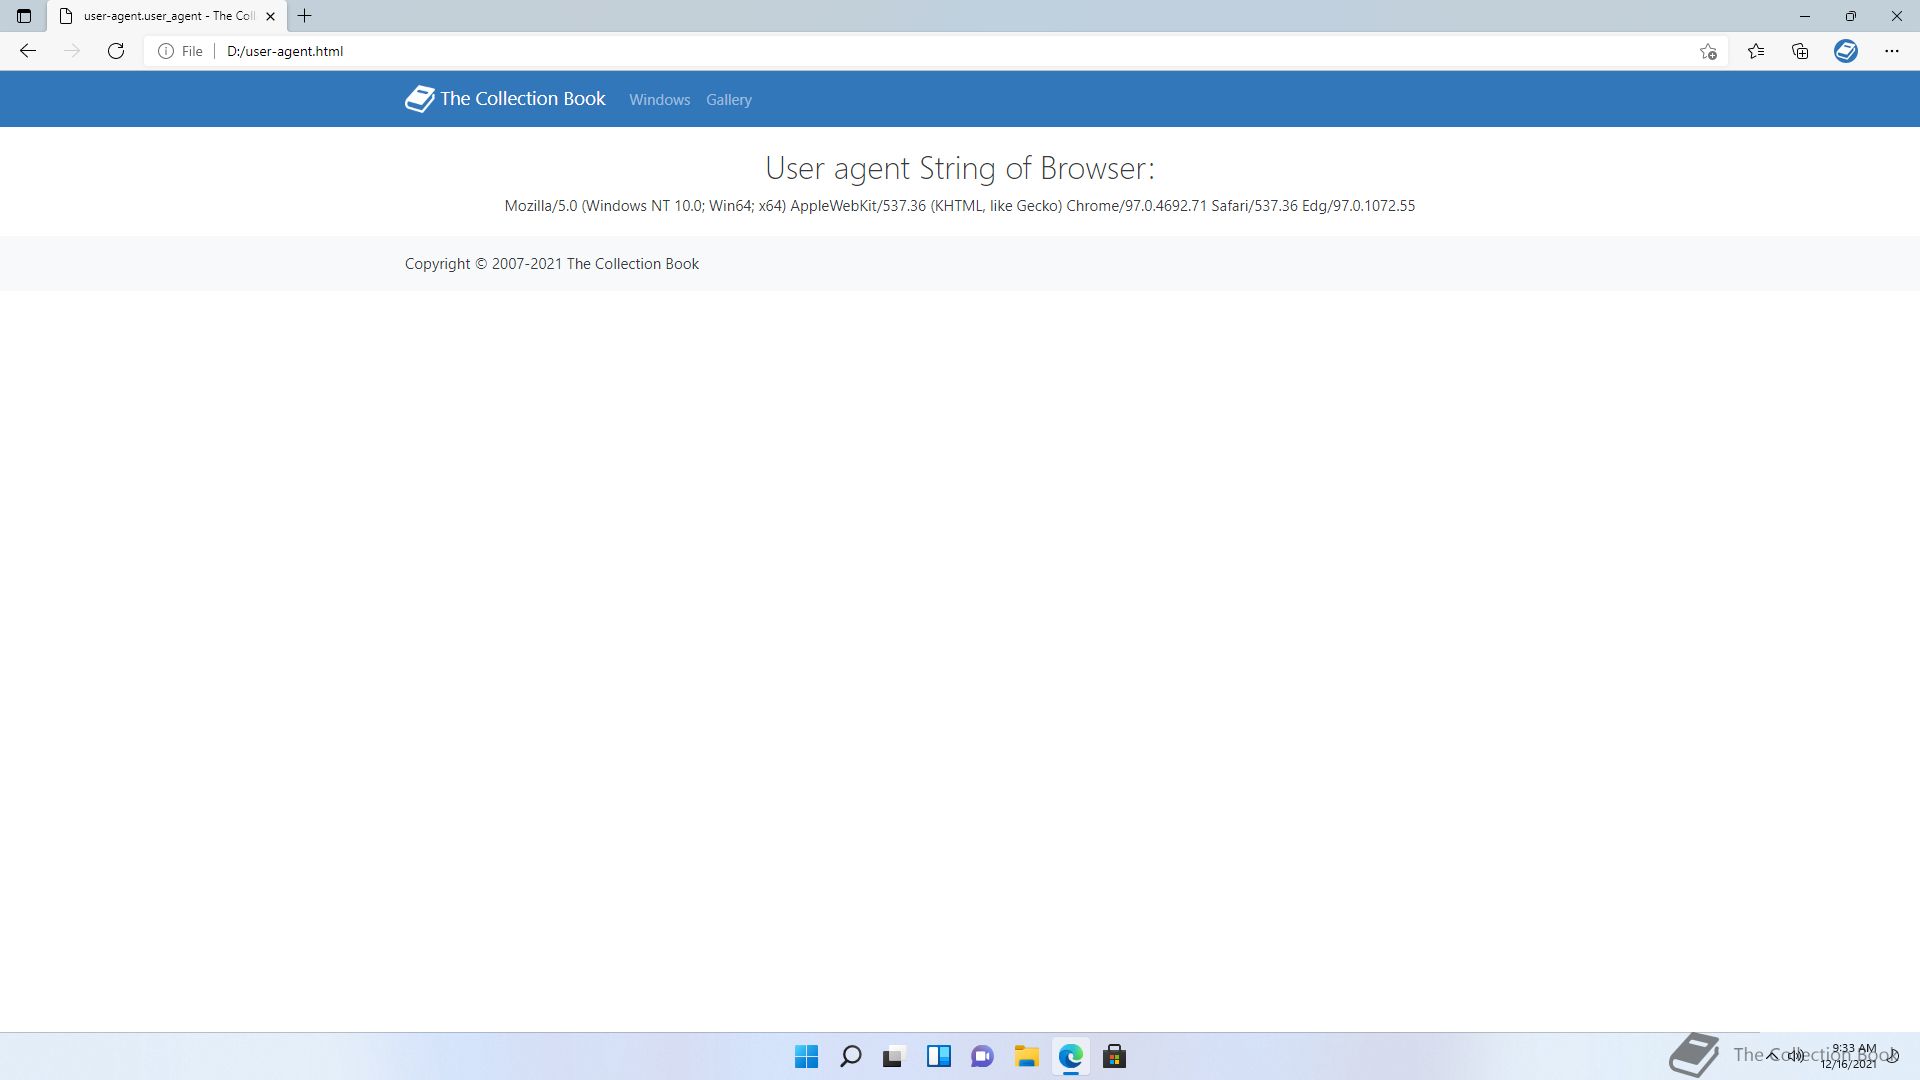Click The Collection Book logo
This screenshot has height=1080, width=1920.
[x=505, y=99]
